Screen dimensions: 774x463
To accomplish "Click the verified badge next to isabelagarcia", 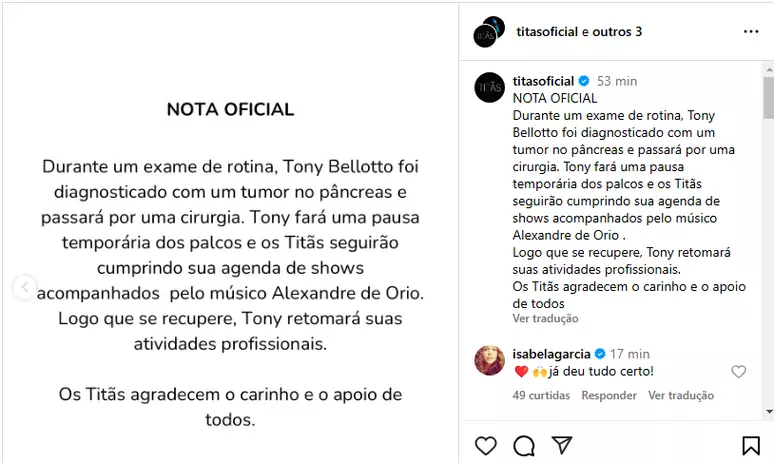I will [x=600, y=354].
